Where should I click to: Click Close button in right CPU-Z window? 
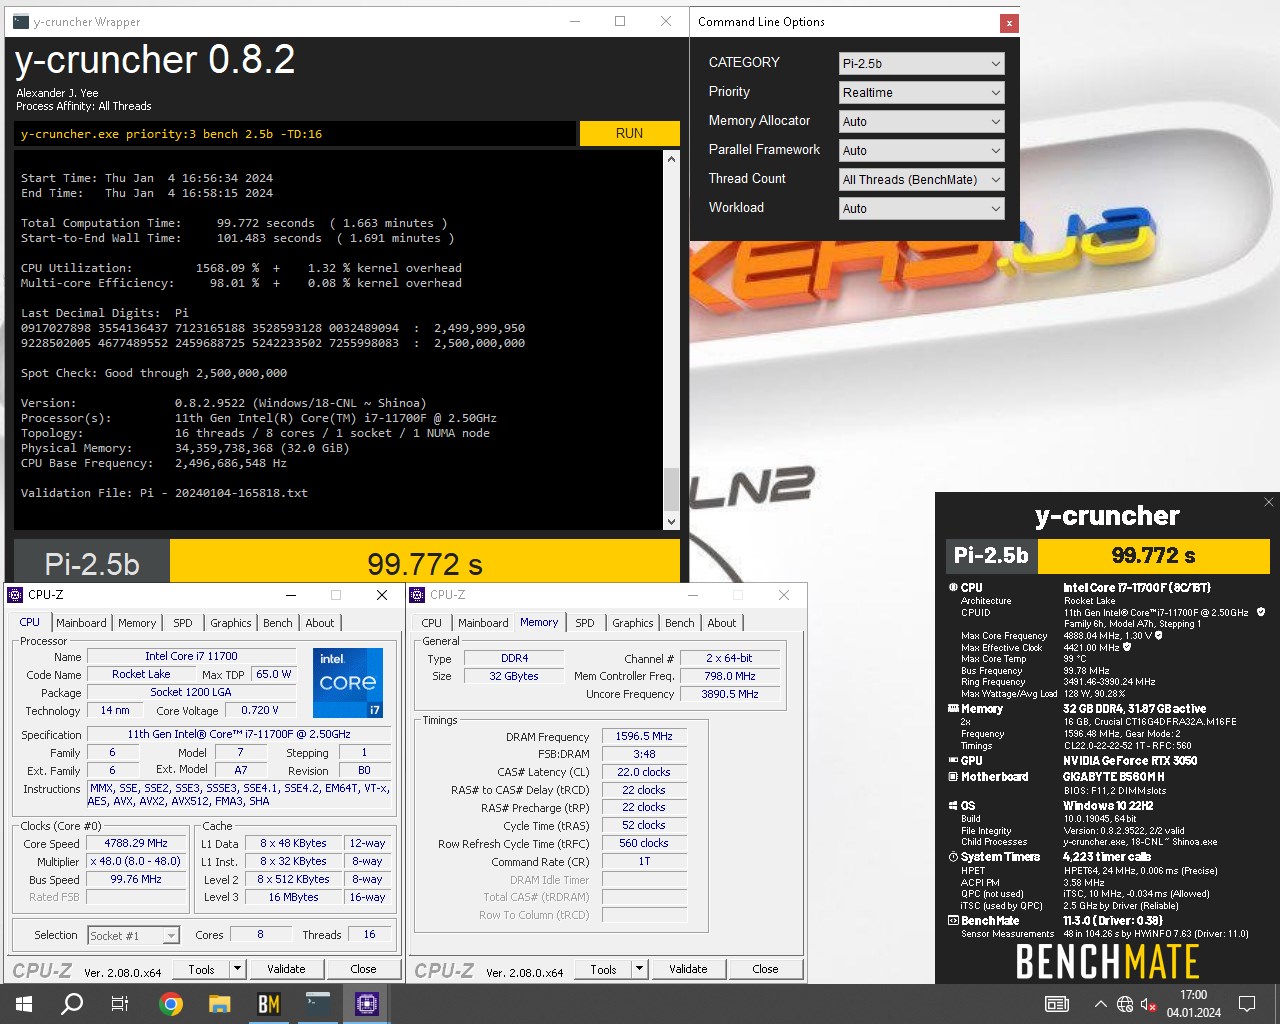pyautogui.click(x=765, y=969)
